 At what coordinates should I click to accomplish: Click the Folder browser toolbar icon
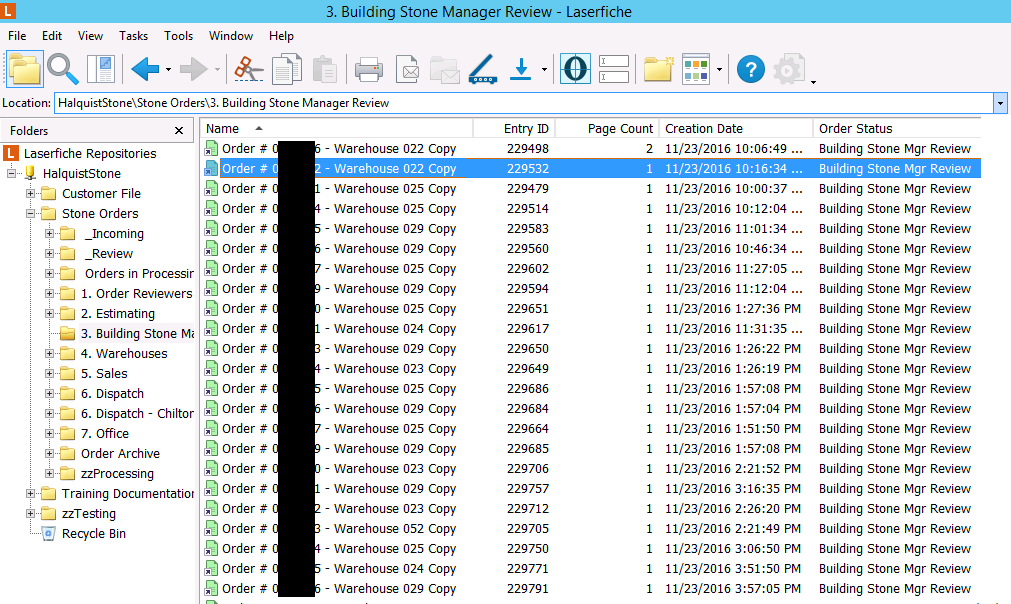tap(25, 69)
